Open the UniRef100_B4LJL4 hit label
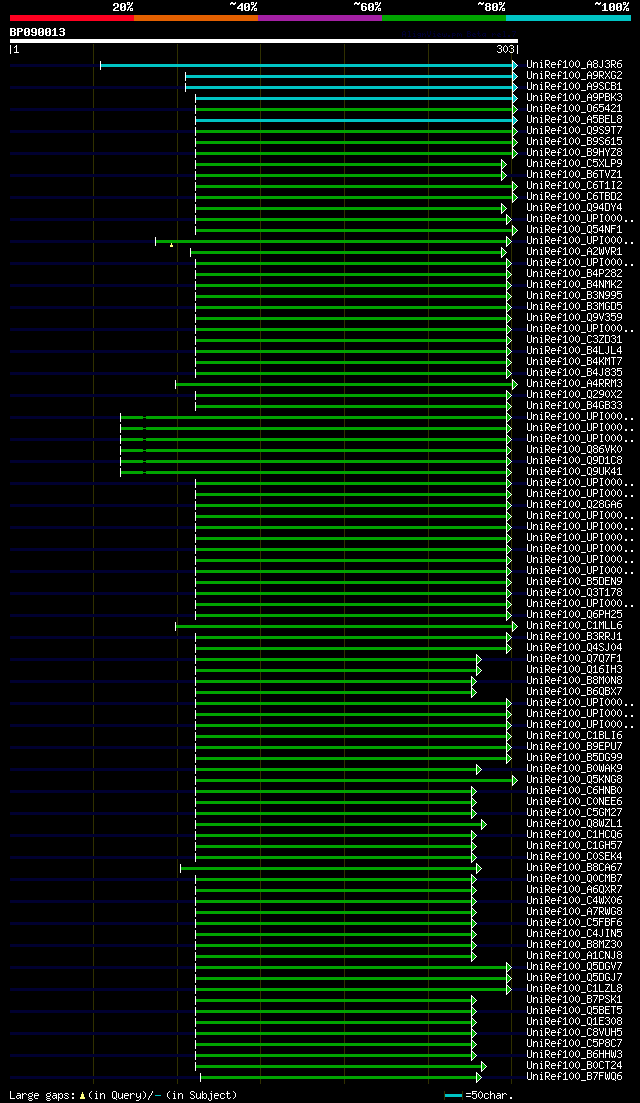Screen dimensions: 640x1103 pos(574,351)
